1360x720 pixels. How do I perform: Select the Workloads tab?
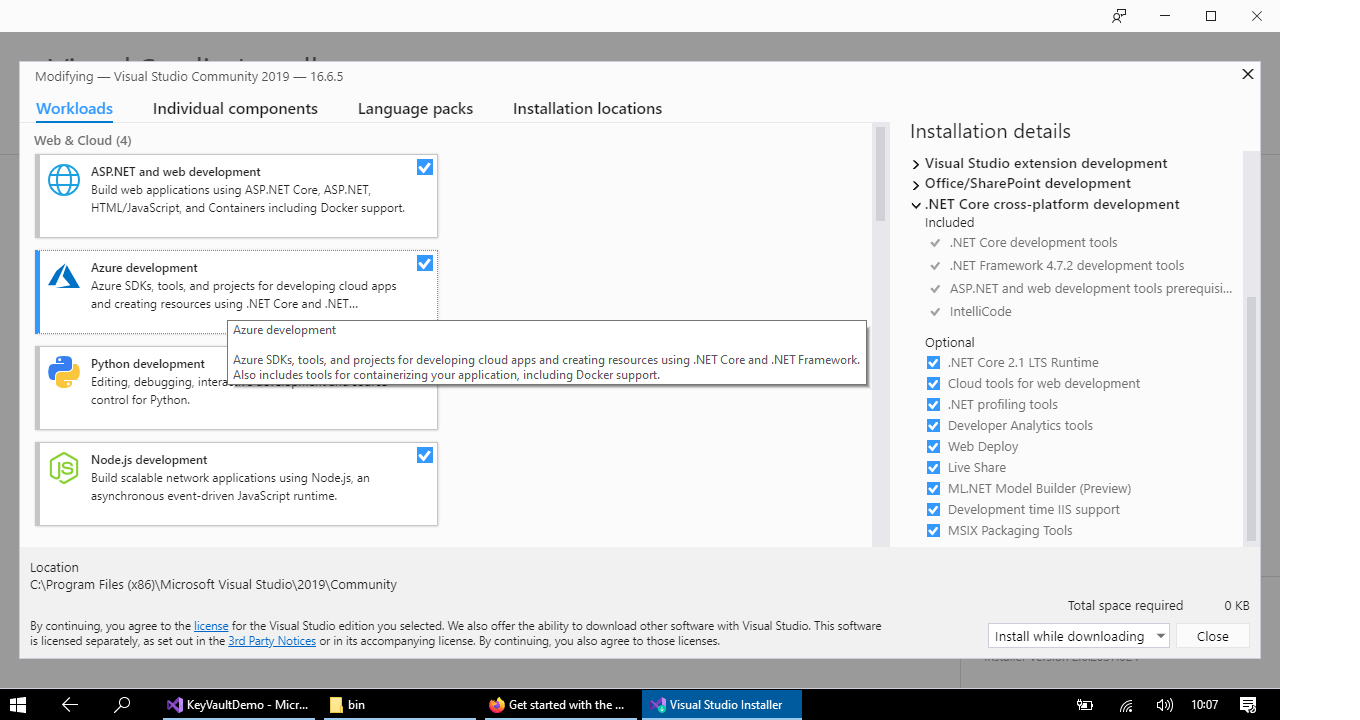coord(74,109)
